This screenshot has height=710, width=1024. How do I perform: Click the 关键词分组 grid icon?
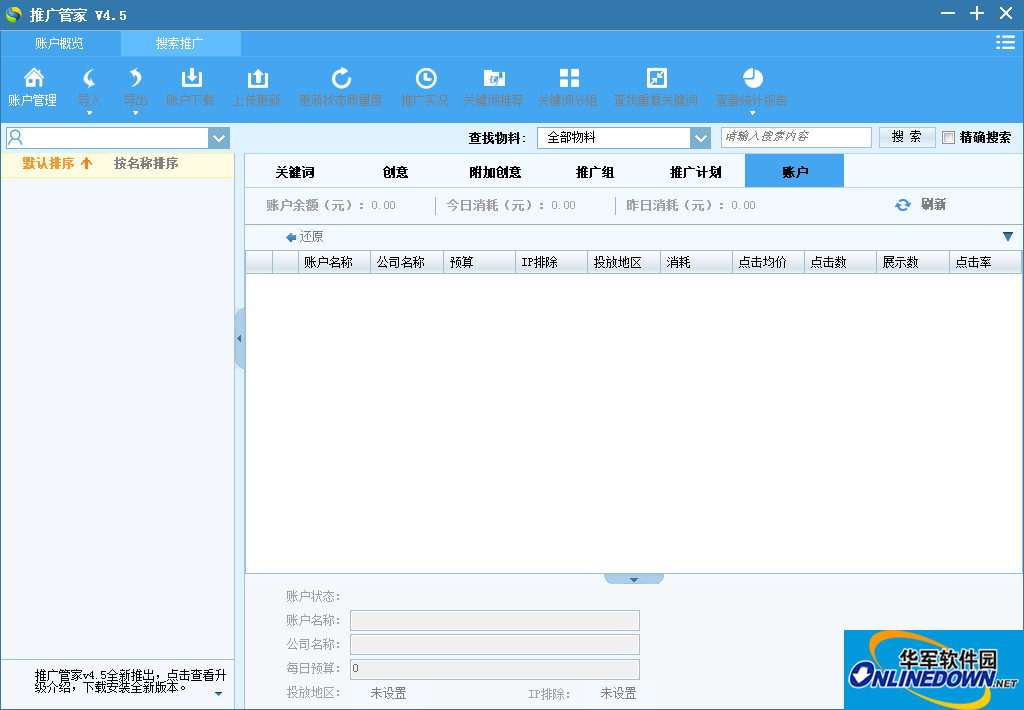coord(568,78)
